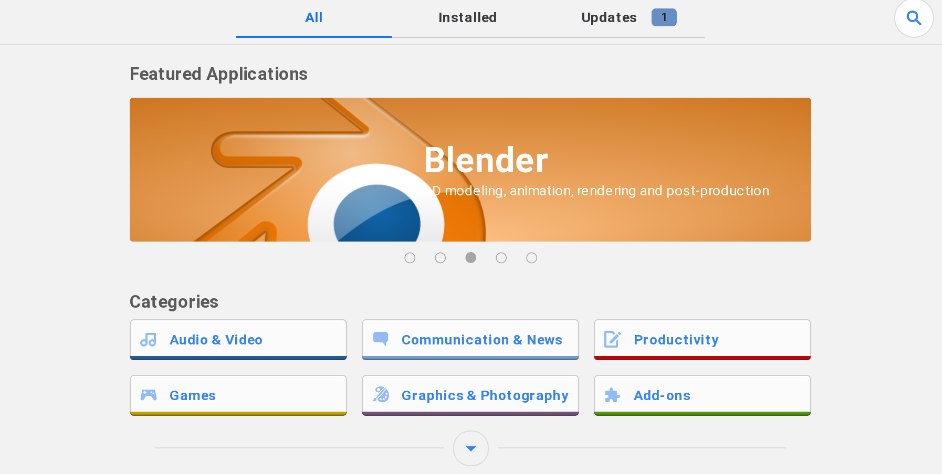The image size is (942, 474).
Task: Open the Audio & Video category
Action: 239,340
